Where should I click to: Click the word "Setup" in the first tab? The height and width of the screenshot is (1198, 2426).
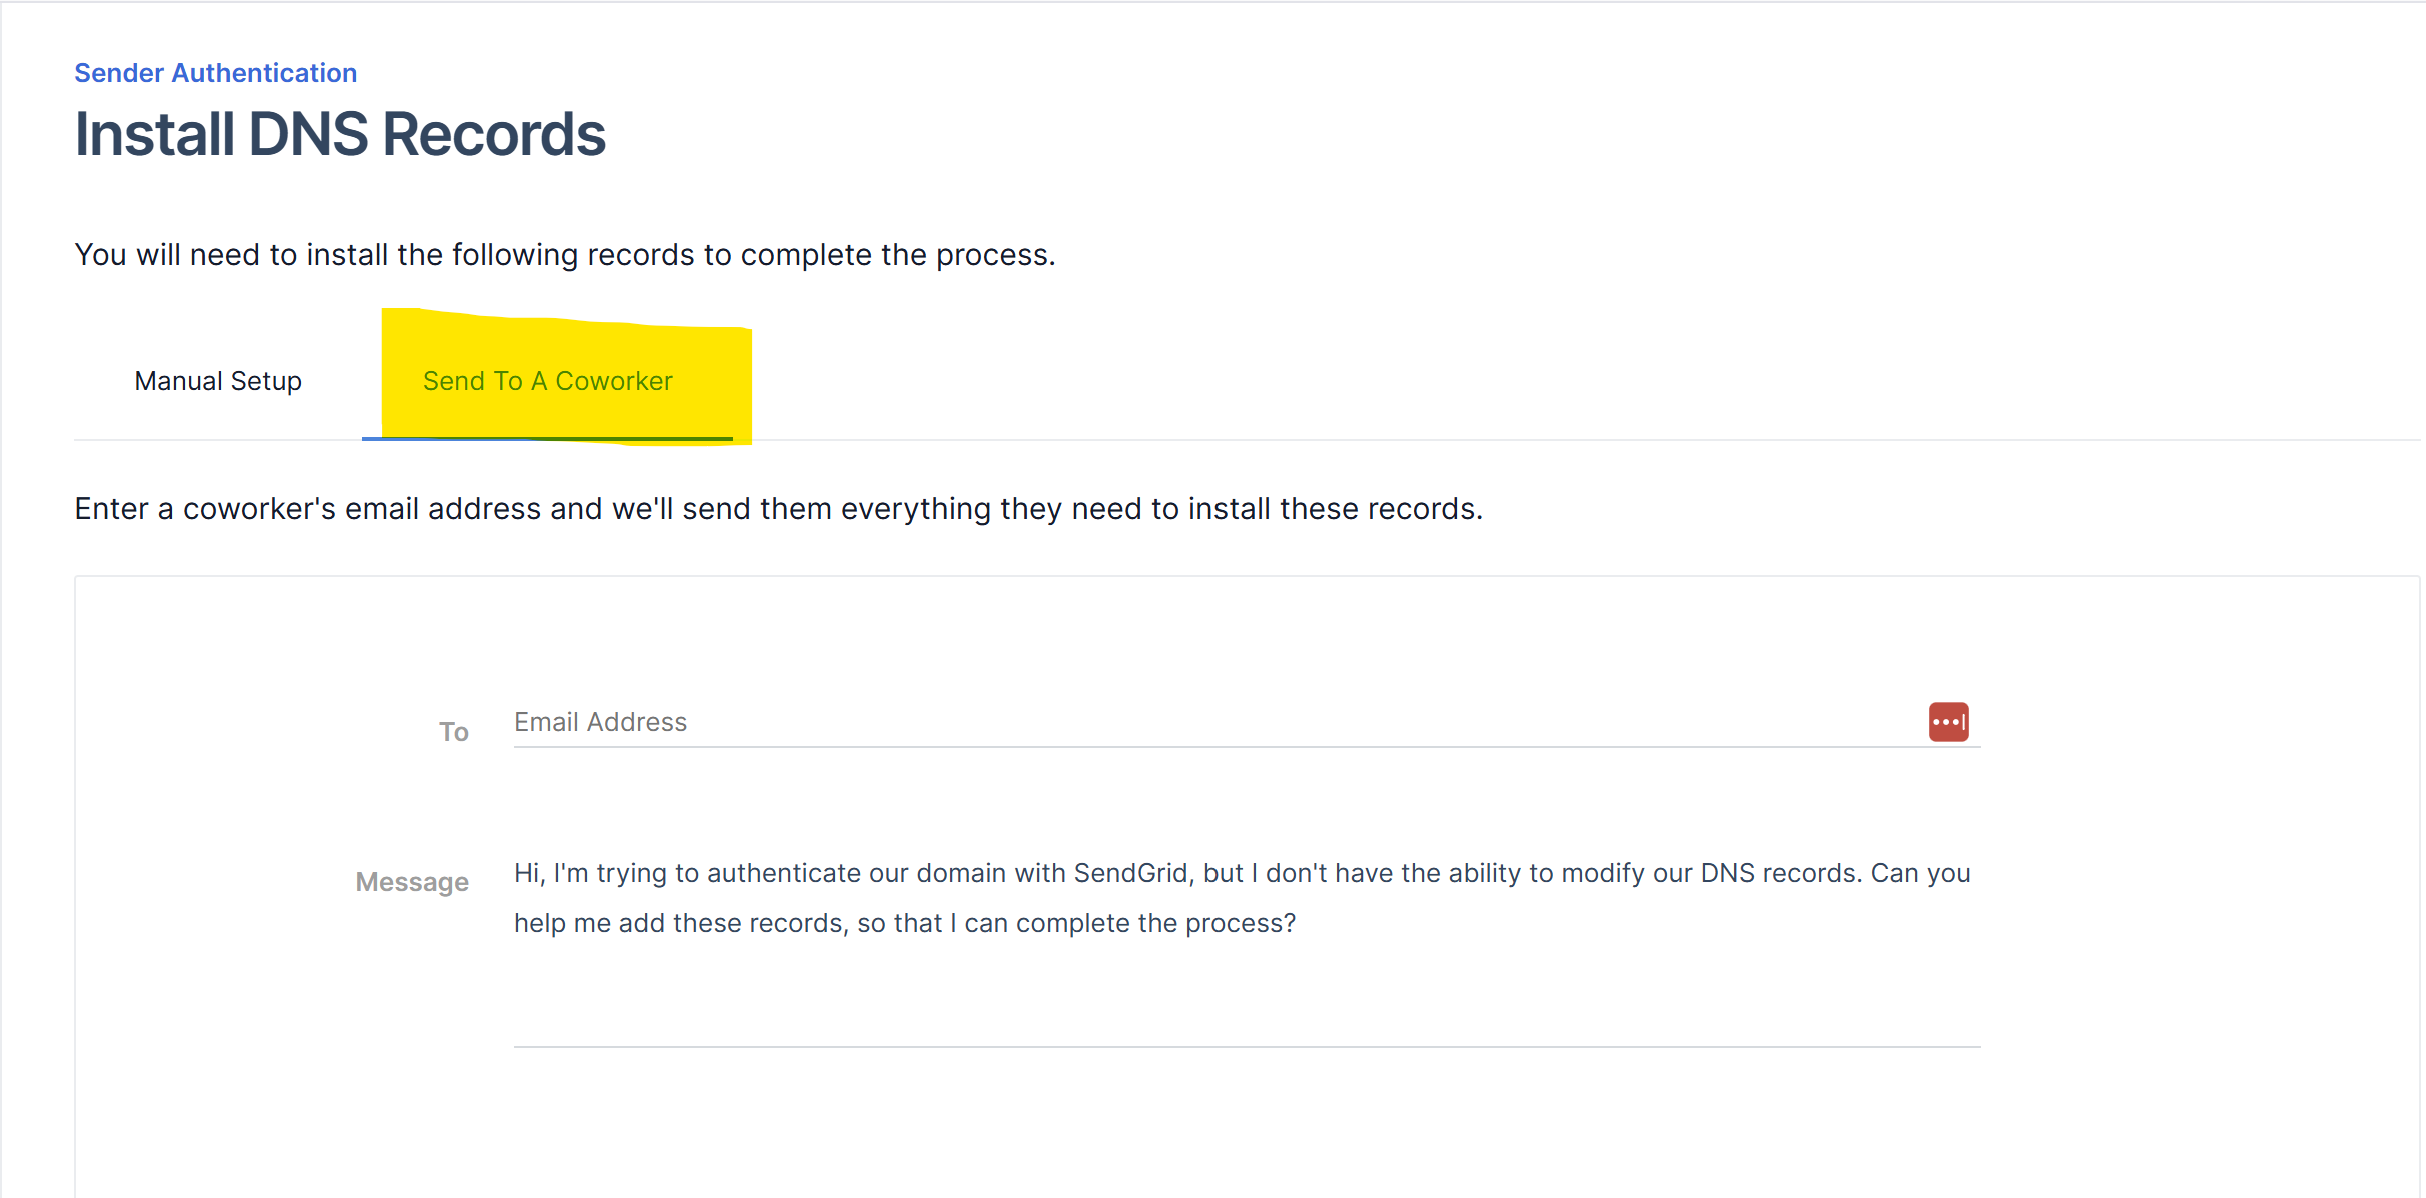(266, 381)
